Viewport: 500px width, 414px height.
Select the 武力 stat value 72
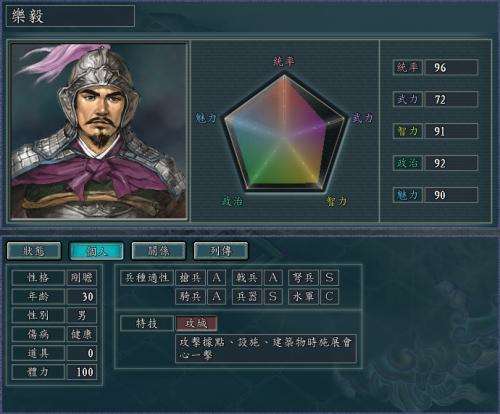coord(451,99)
